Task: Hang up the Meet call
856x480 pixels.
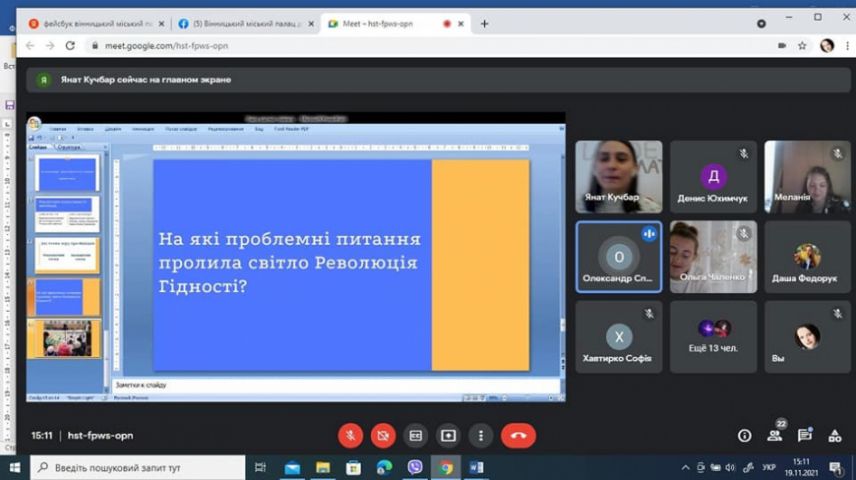Action: click(x=518, y=435)
